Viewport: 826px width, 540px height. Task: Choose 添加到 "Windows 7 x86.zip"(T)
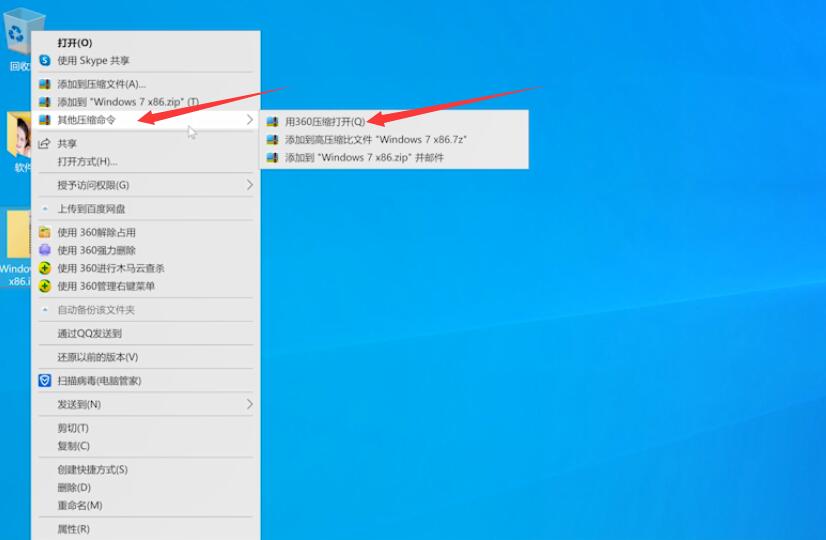point(145,102)
